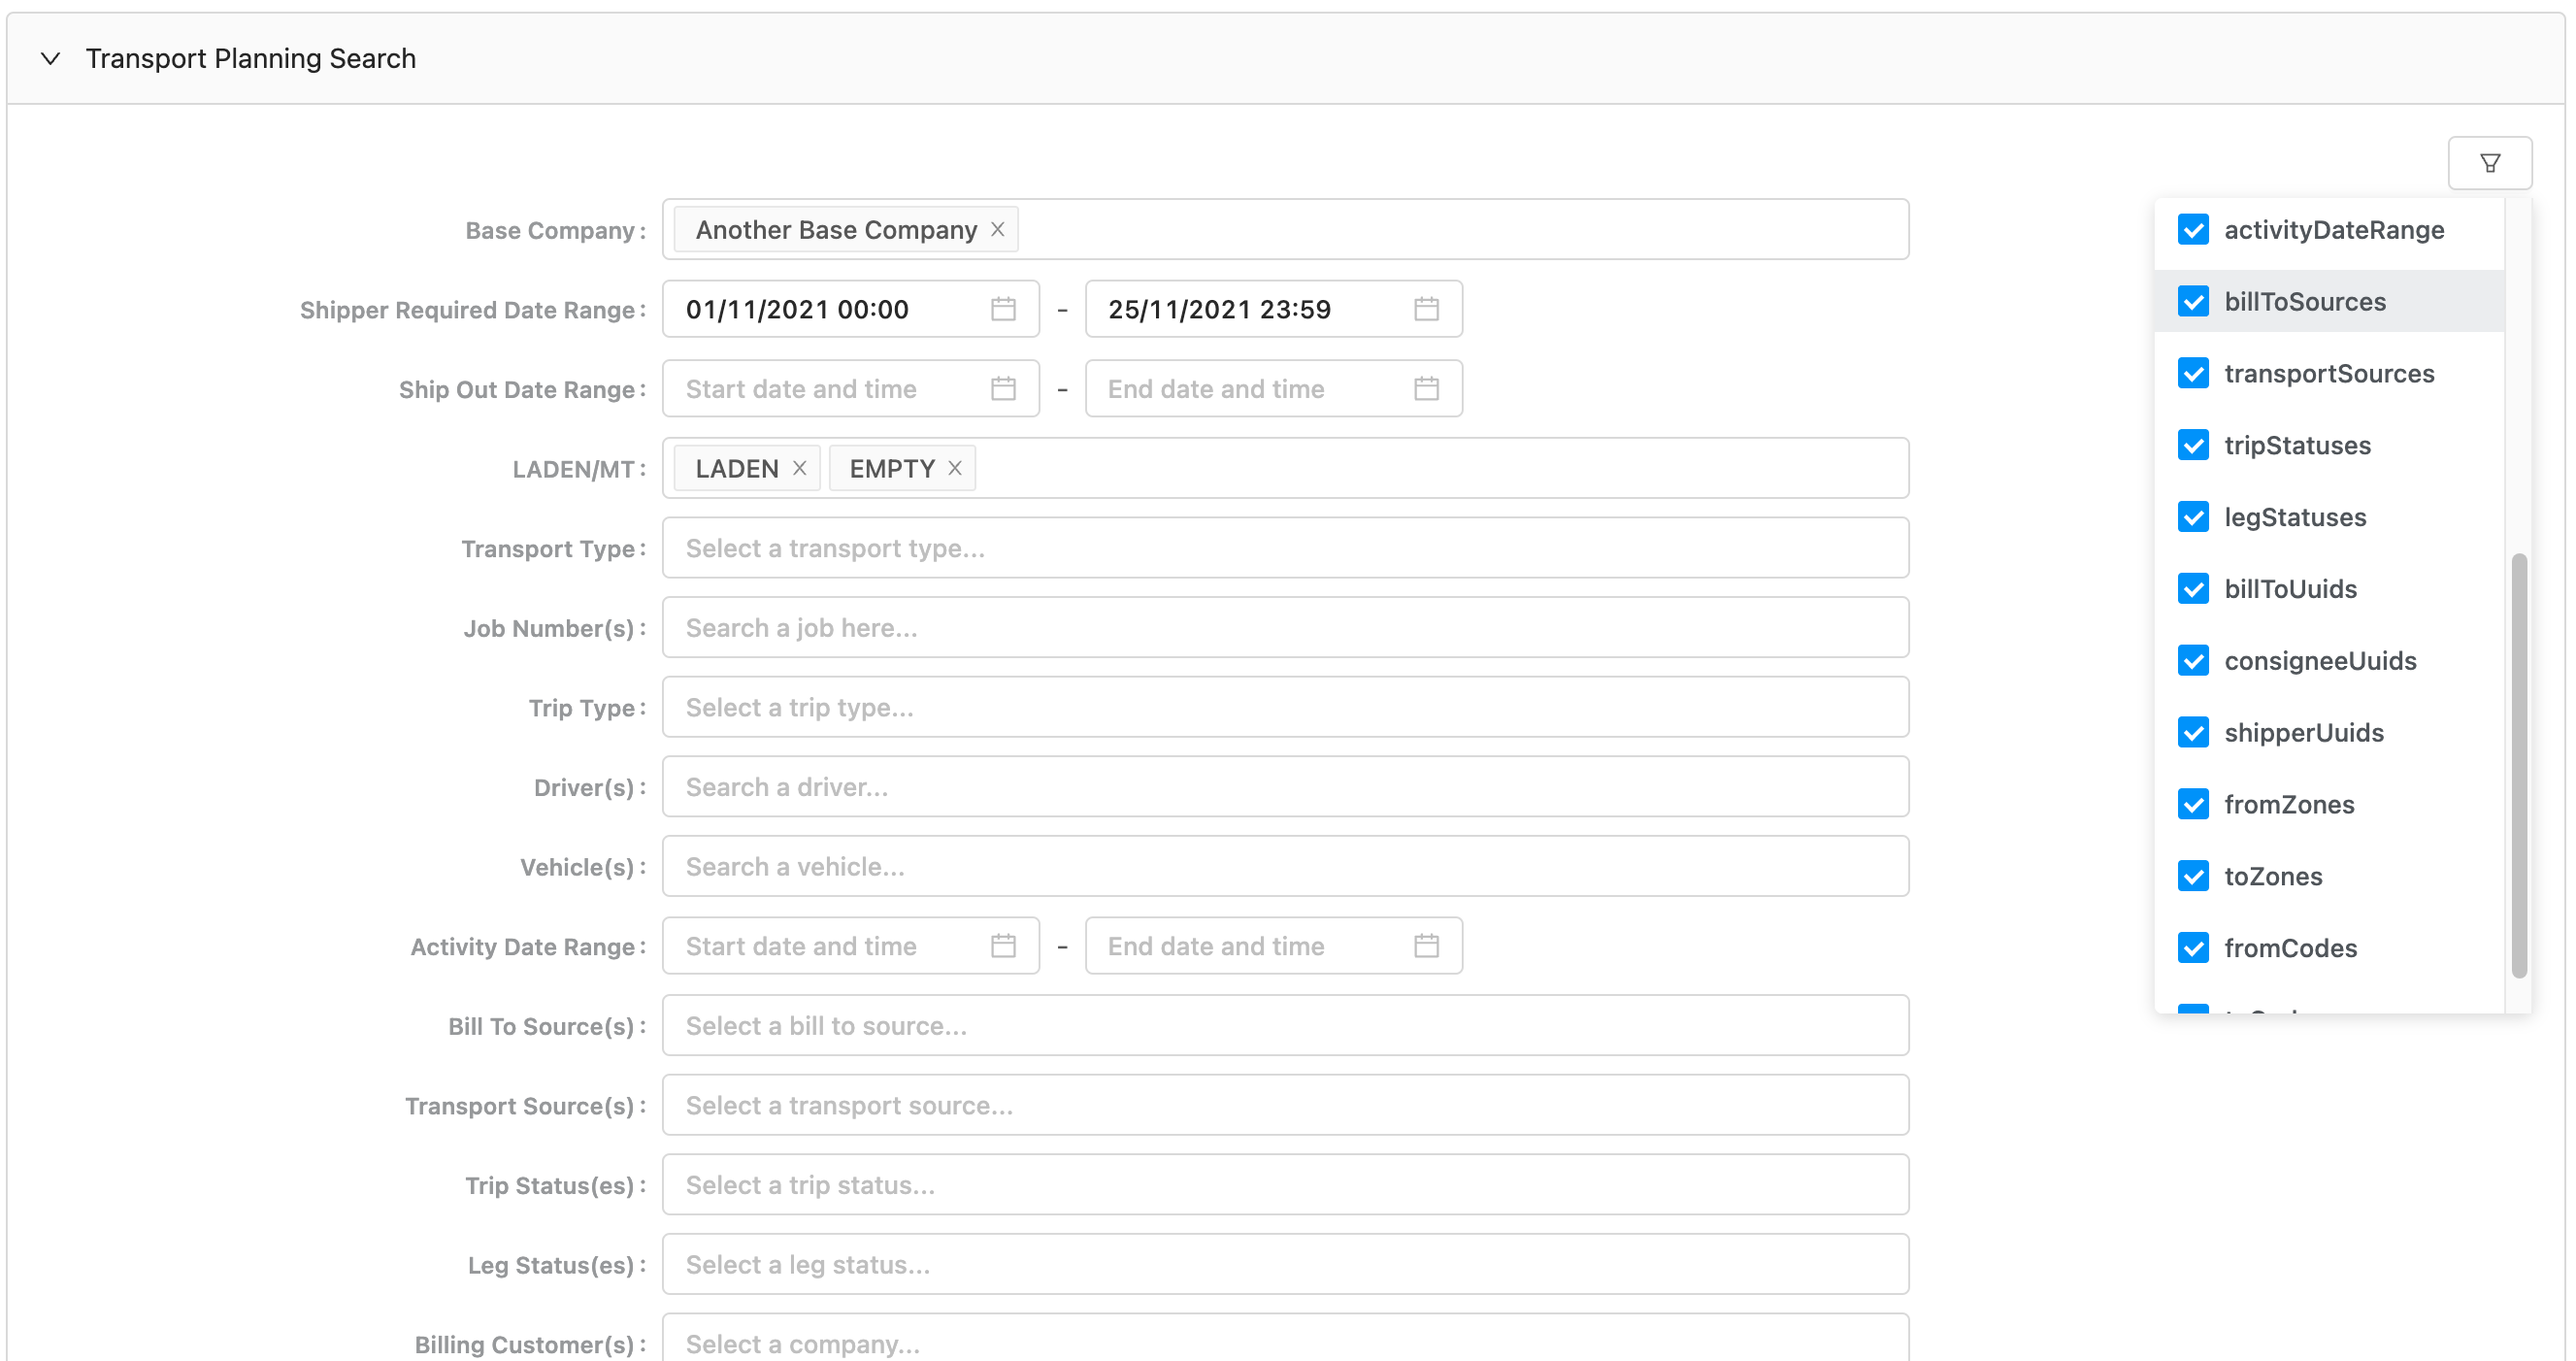Select the consigneeUuids menu item
The height and width of the screenshot is (1361, 2576).
click(2319, 661)
